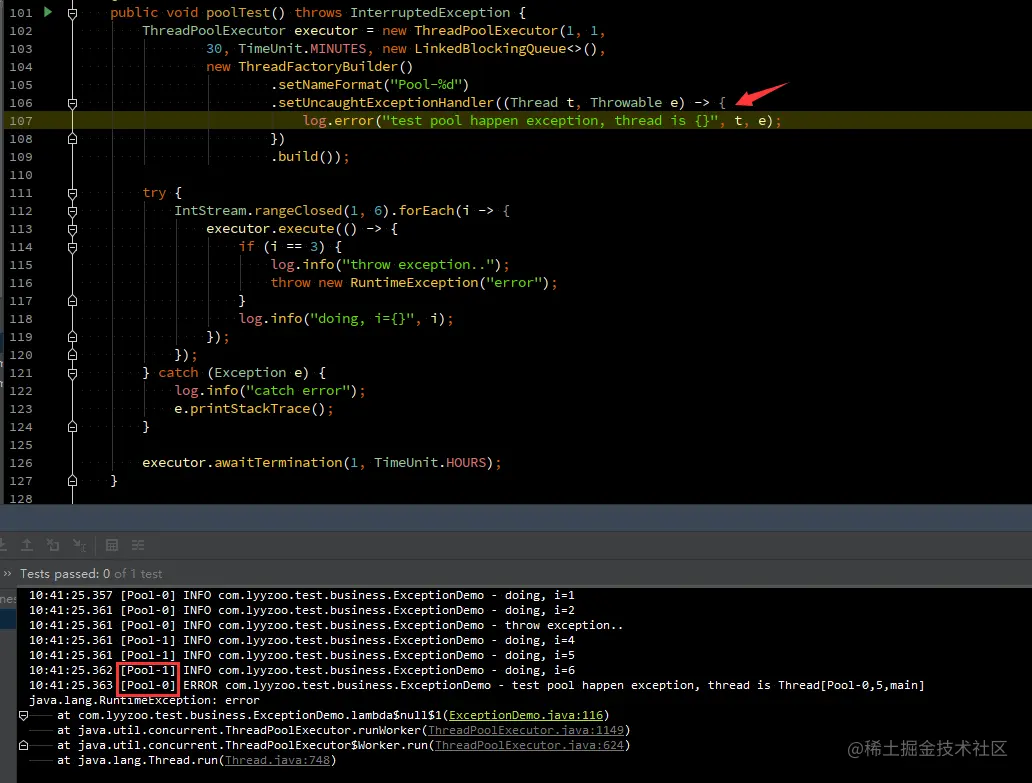This screenshot has height=783, width=1032.
Task: Click 'RuntimeException' on line 116
Action: [414, 283]
